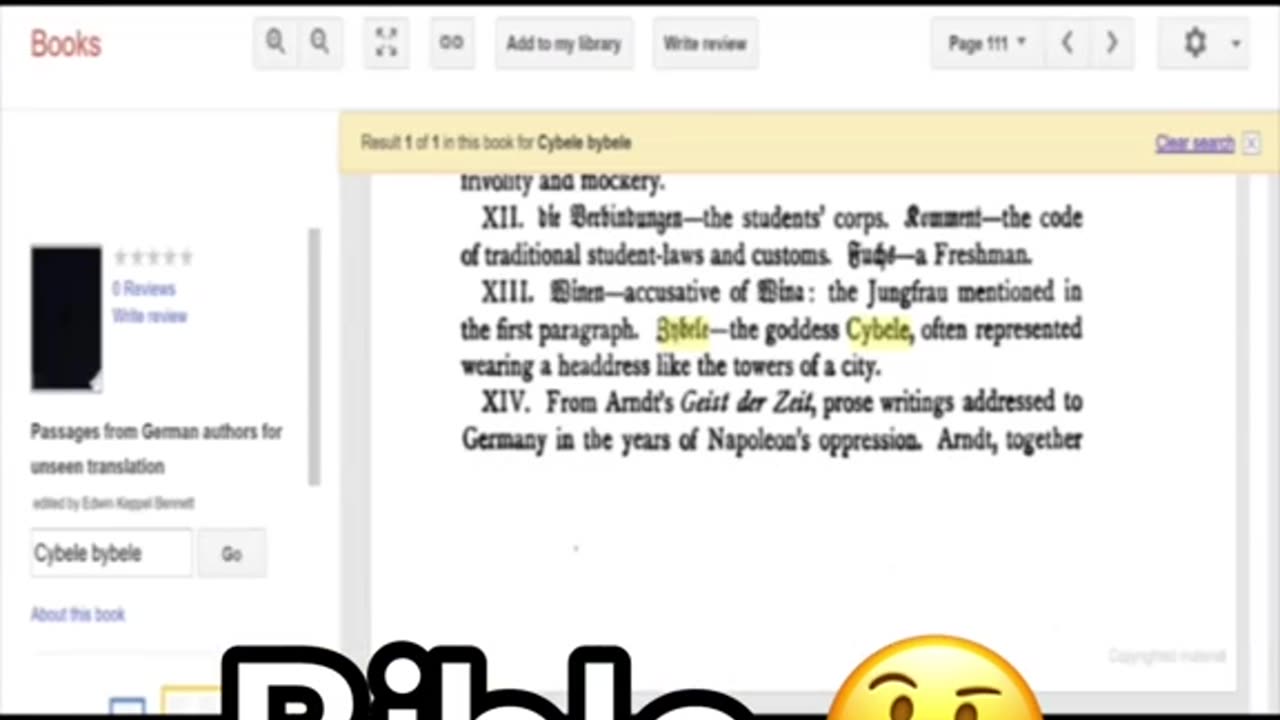
Task: Toggle full screen view icon
Action: pyautogui.click(x=386, y=43)
